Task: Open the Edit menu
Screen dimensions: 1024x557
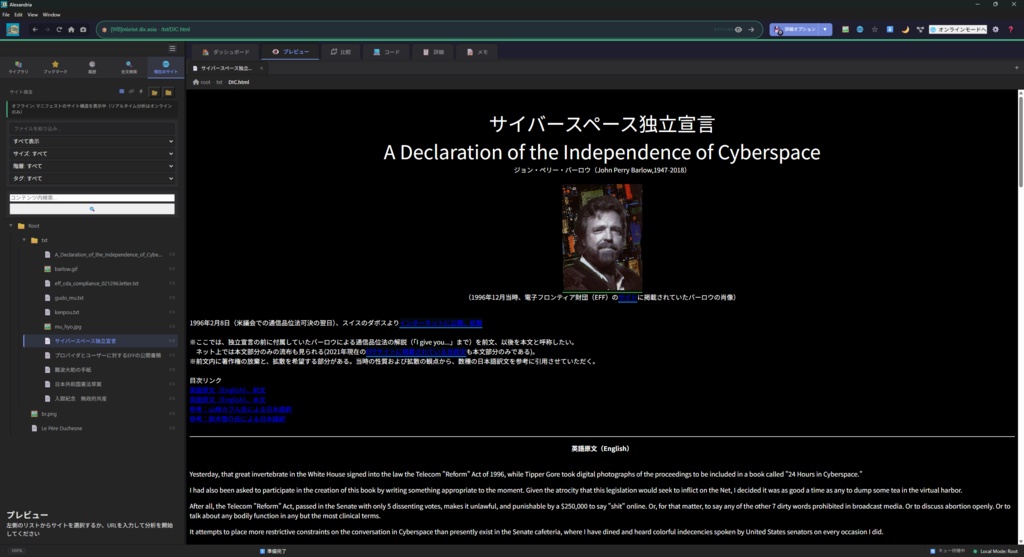Action: (x=18, y=14)
